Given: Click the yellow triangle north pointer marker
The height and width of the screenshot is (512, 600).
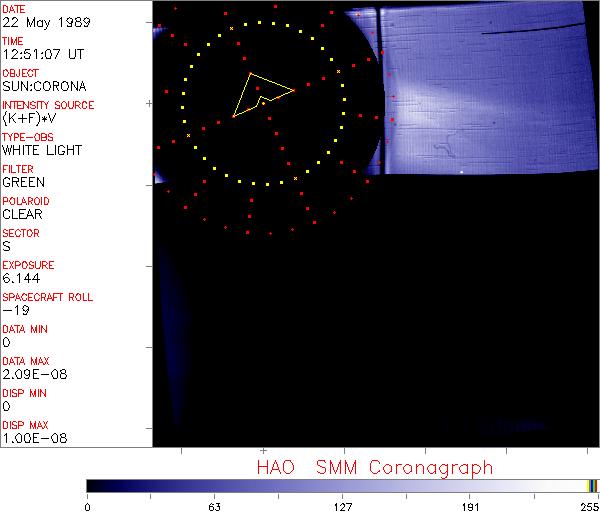Looking at the screenshot, I should (x=258, y=92).
